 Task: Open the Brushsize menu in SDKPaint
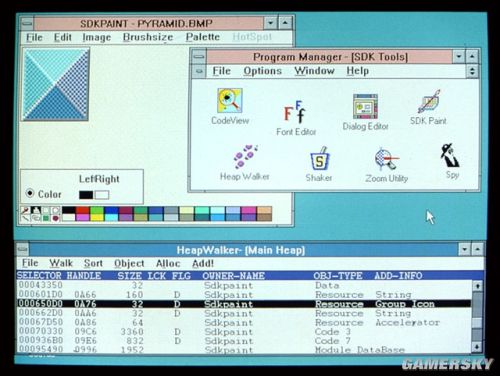click(x=148, y=37)
